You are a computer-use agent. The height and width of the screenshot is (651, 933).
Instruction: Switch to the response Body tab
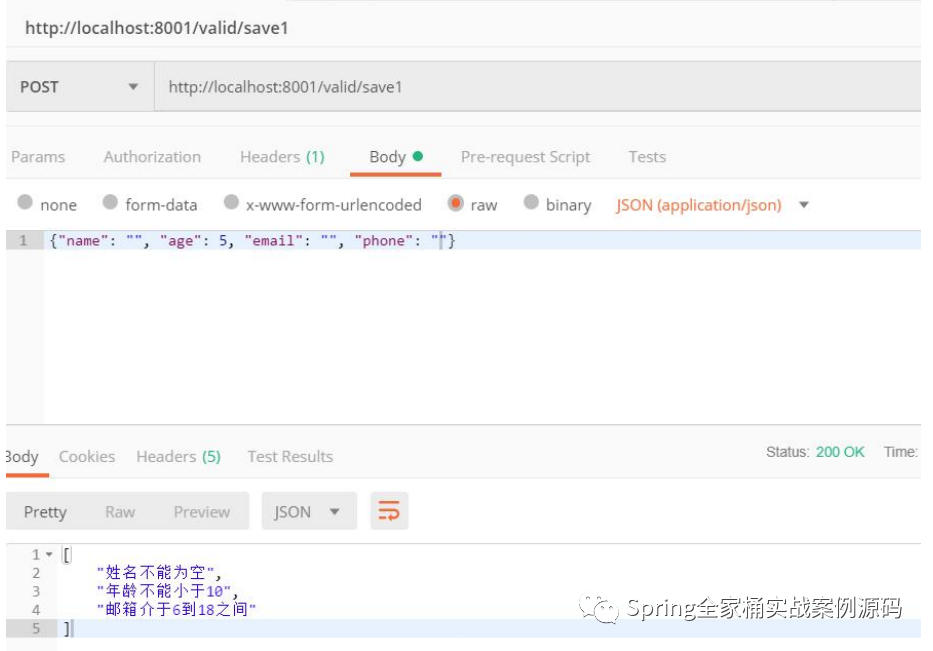[x=23, y=456]
